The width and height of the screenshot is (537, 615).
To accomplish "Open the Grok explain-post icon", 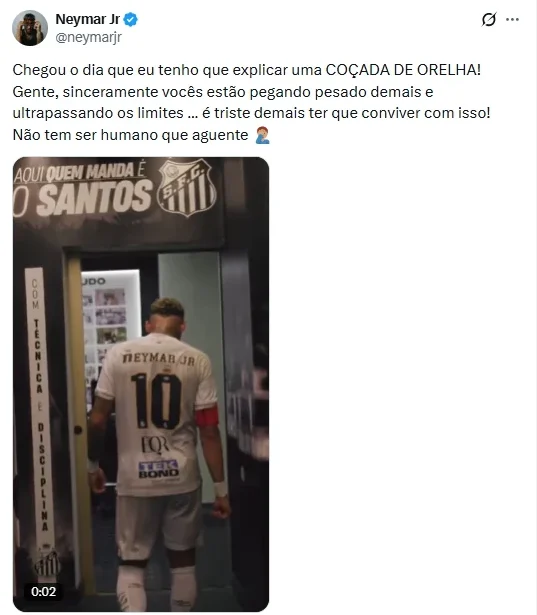I will [x=489, y=19].
